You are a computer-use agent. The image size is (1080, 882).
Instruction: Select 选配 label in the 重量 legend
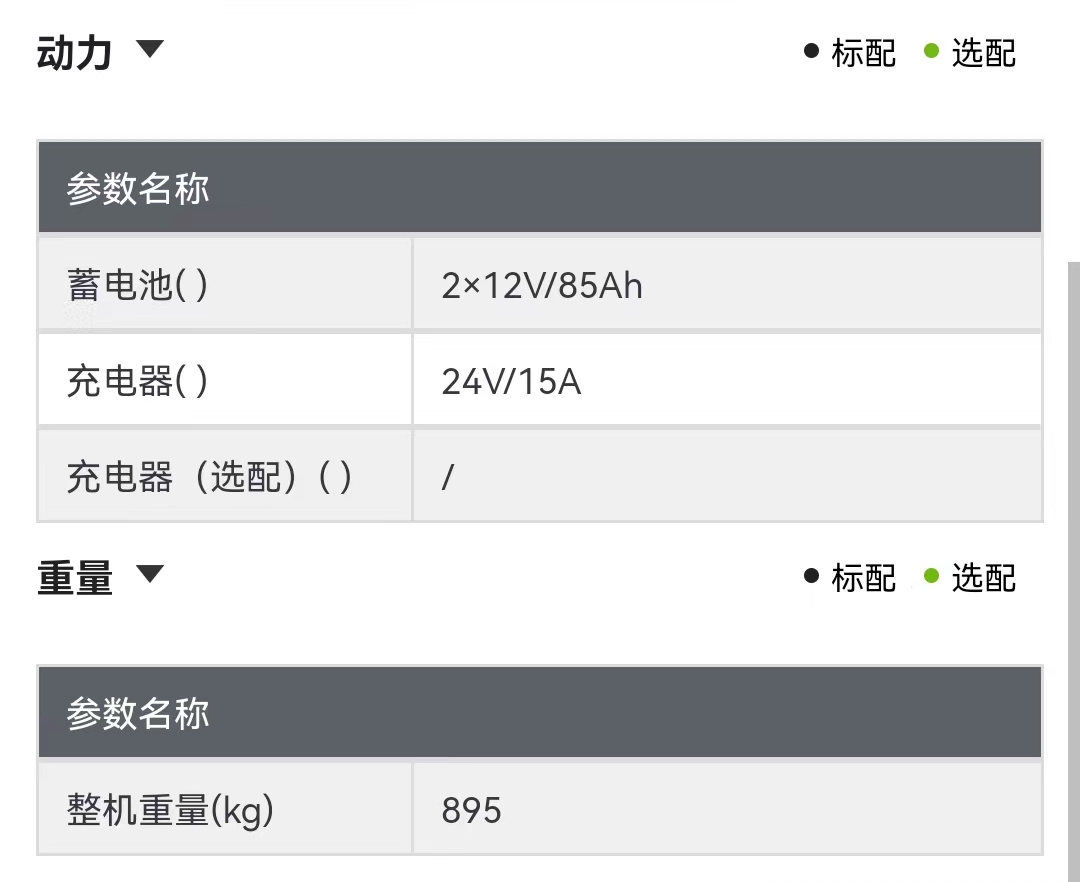984,578
